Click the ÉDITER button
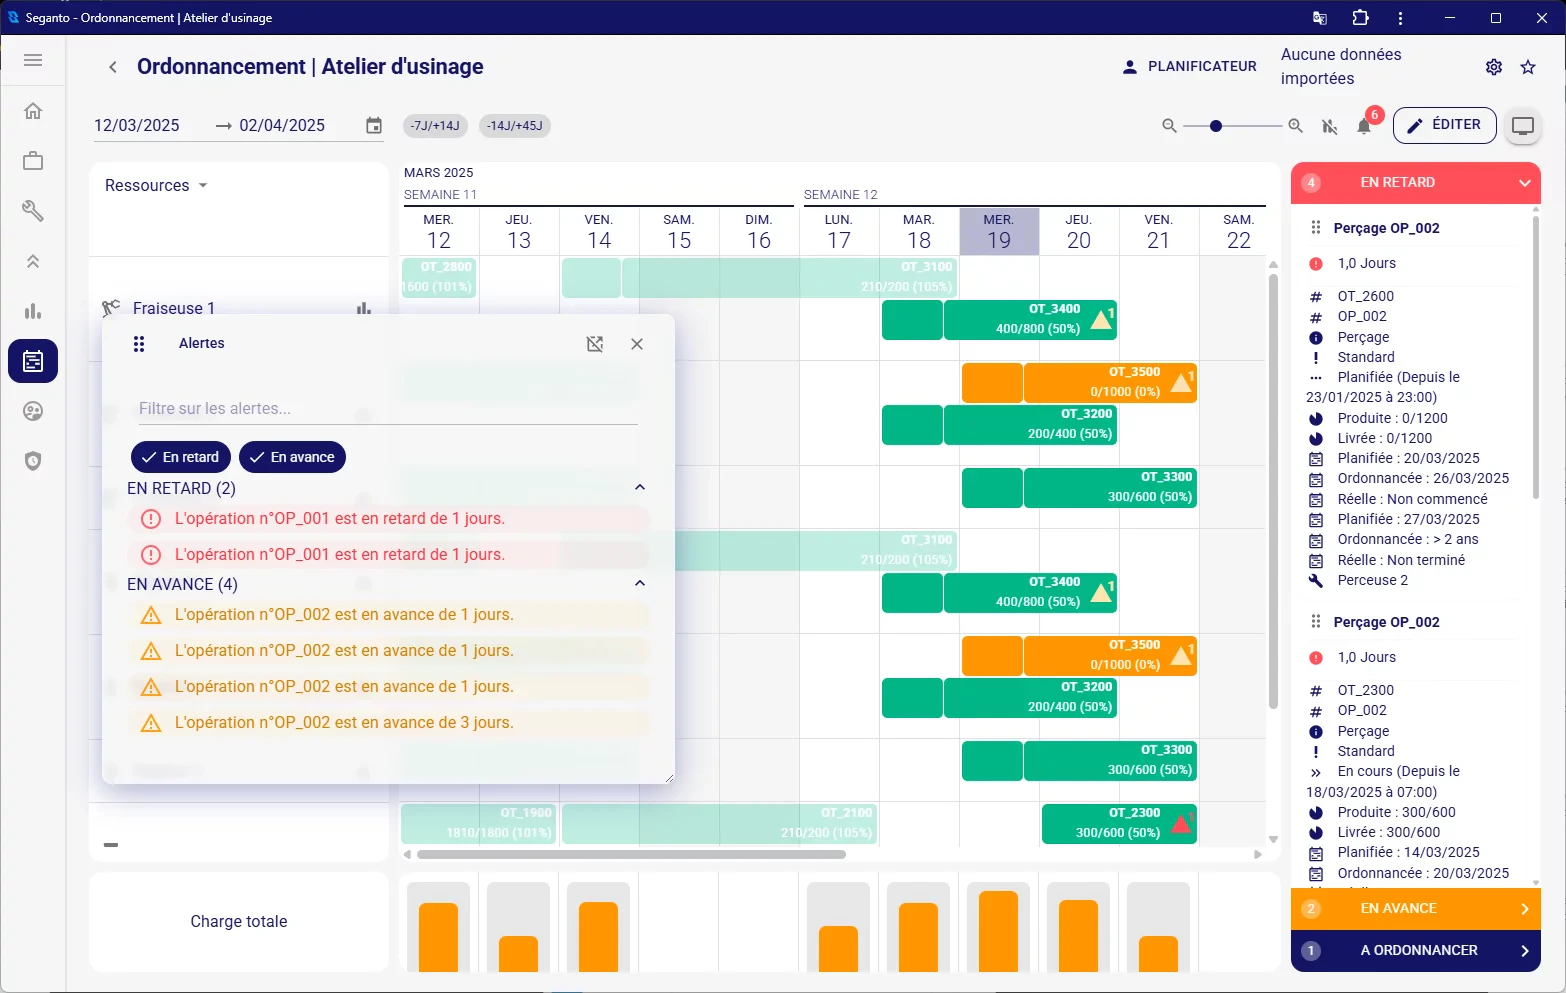The width and height of the screenshot is (1566, 993). coord(1444,125)
